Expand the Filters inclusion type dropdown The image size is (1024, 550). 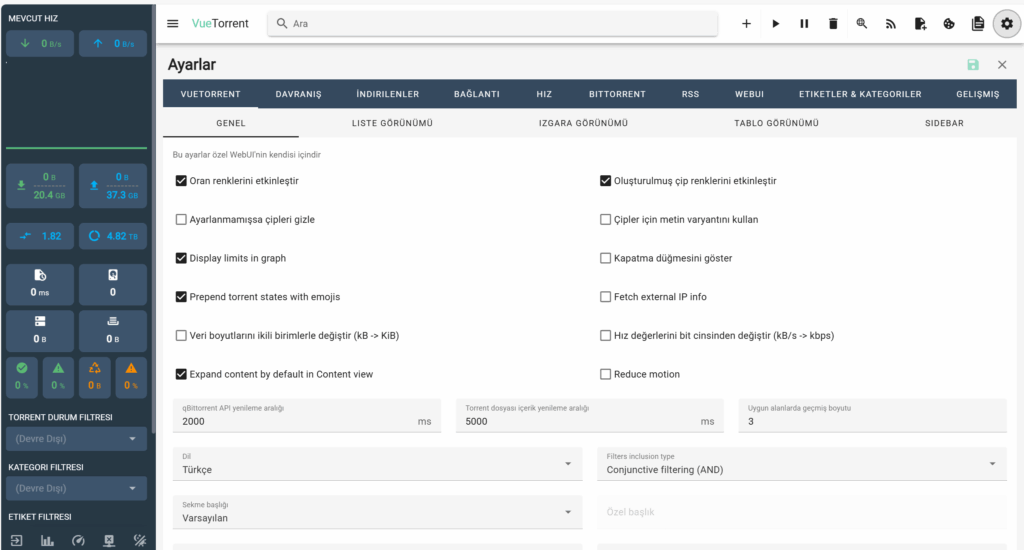pyautogui.click(x=802, y=464)
